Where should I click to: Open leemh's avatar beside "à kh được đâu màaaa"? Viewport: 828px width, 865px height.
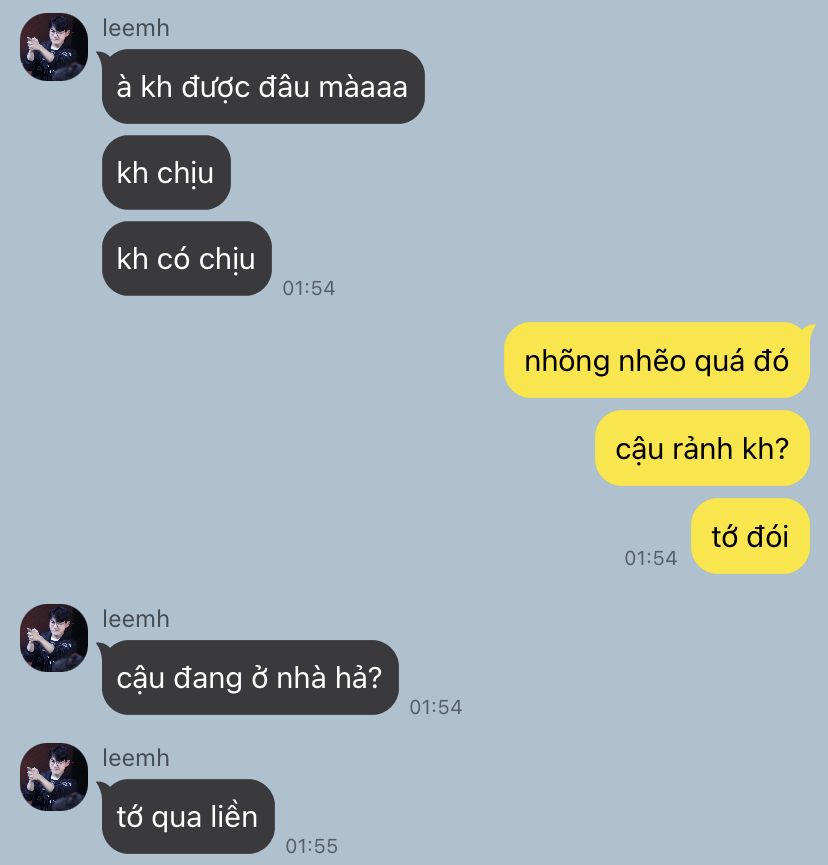tap(54, 47)
